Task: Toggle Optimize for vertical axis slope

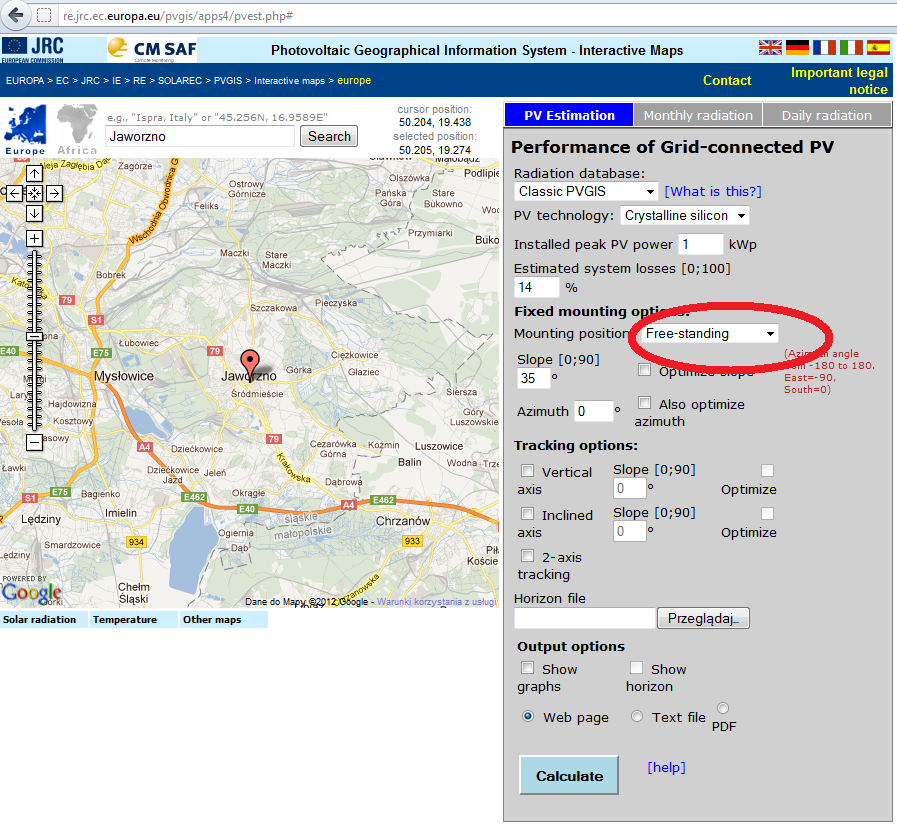Action: [x=768, y=470]
